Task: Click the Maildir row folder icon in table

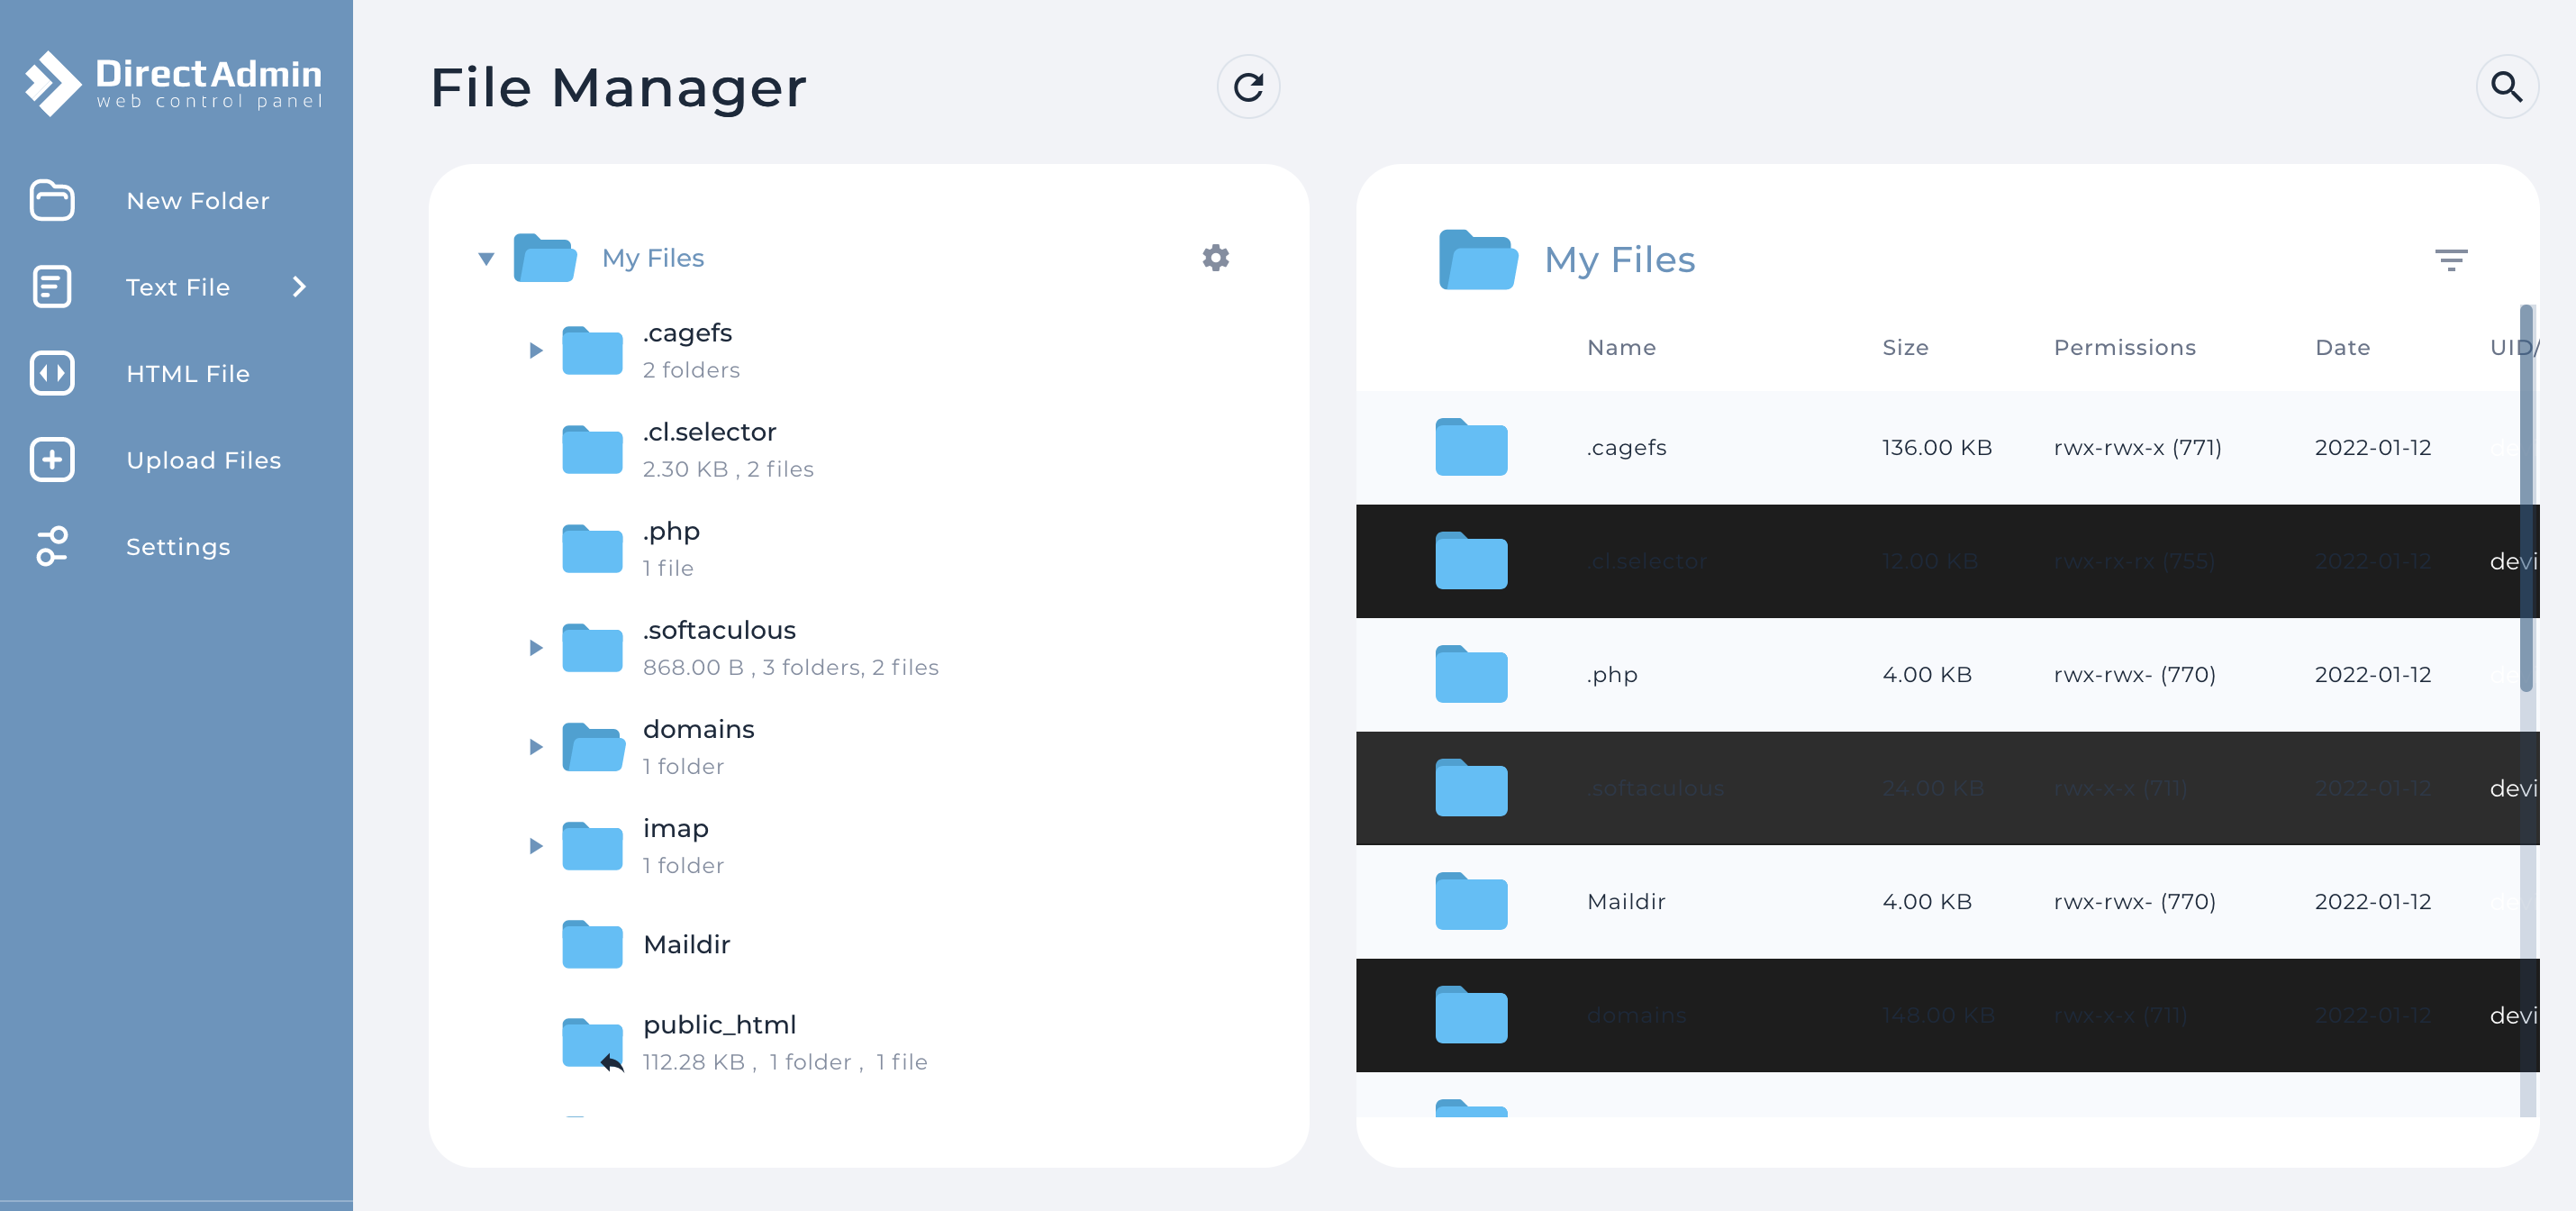Action: pos(1471,900)
